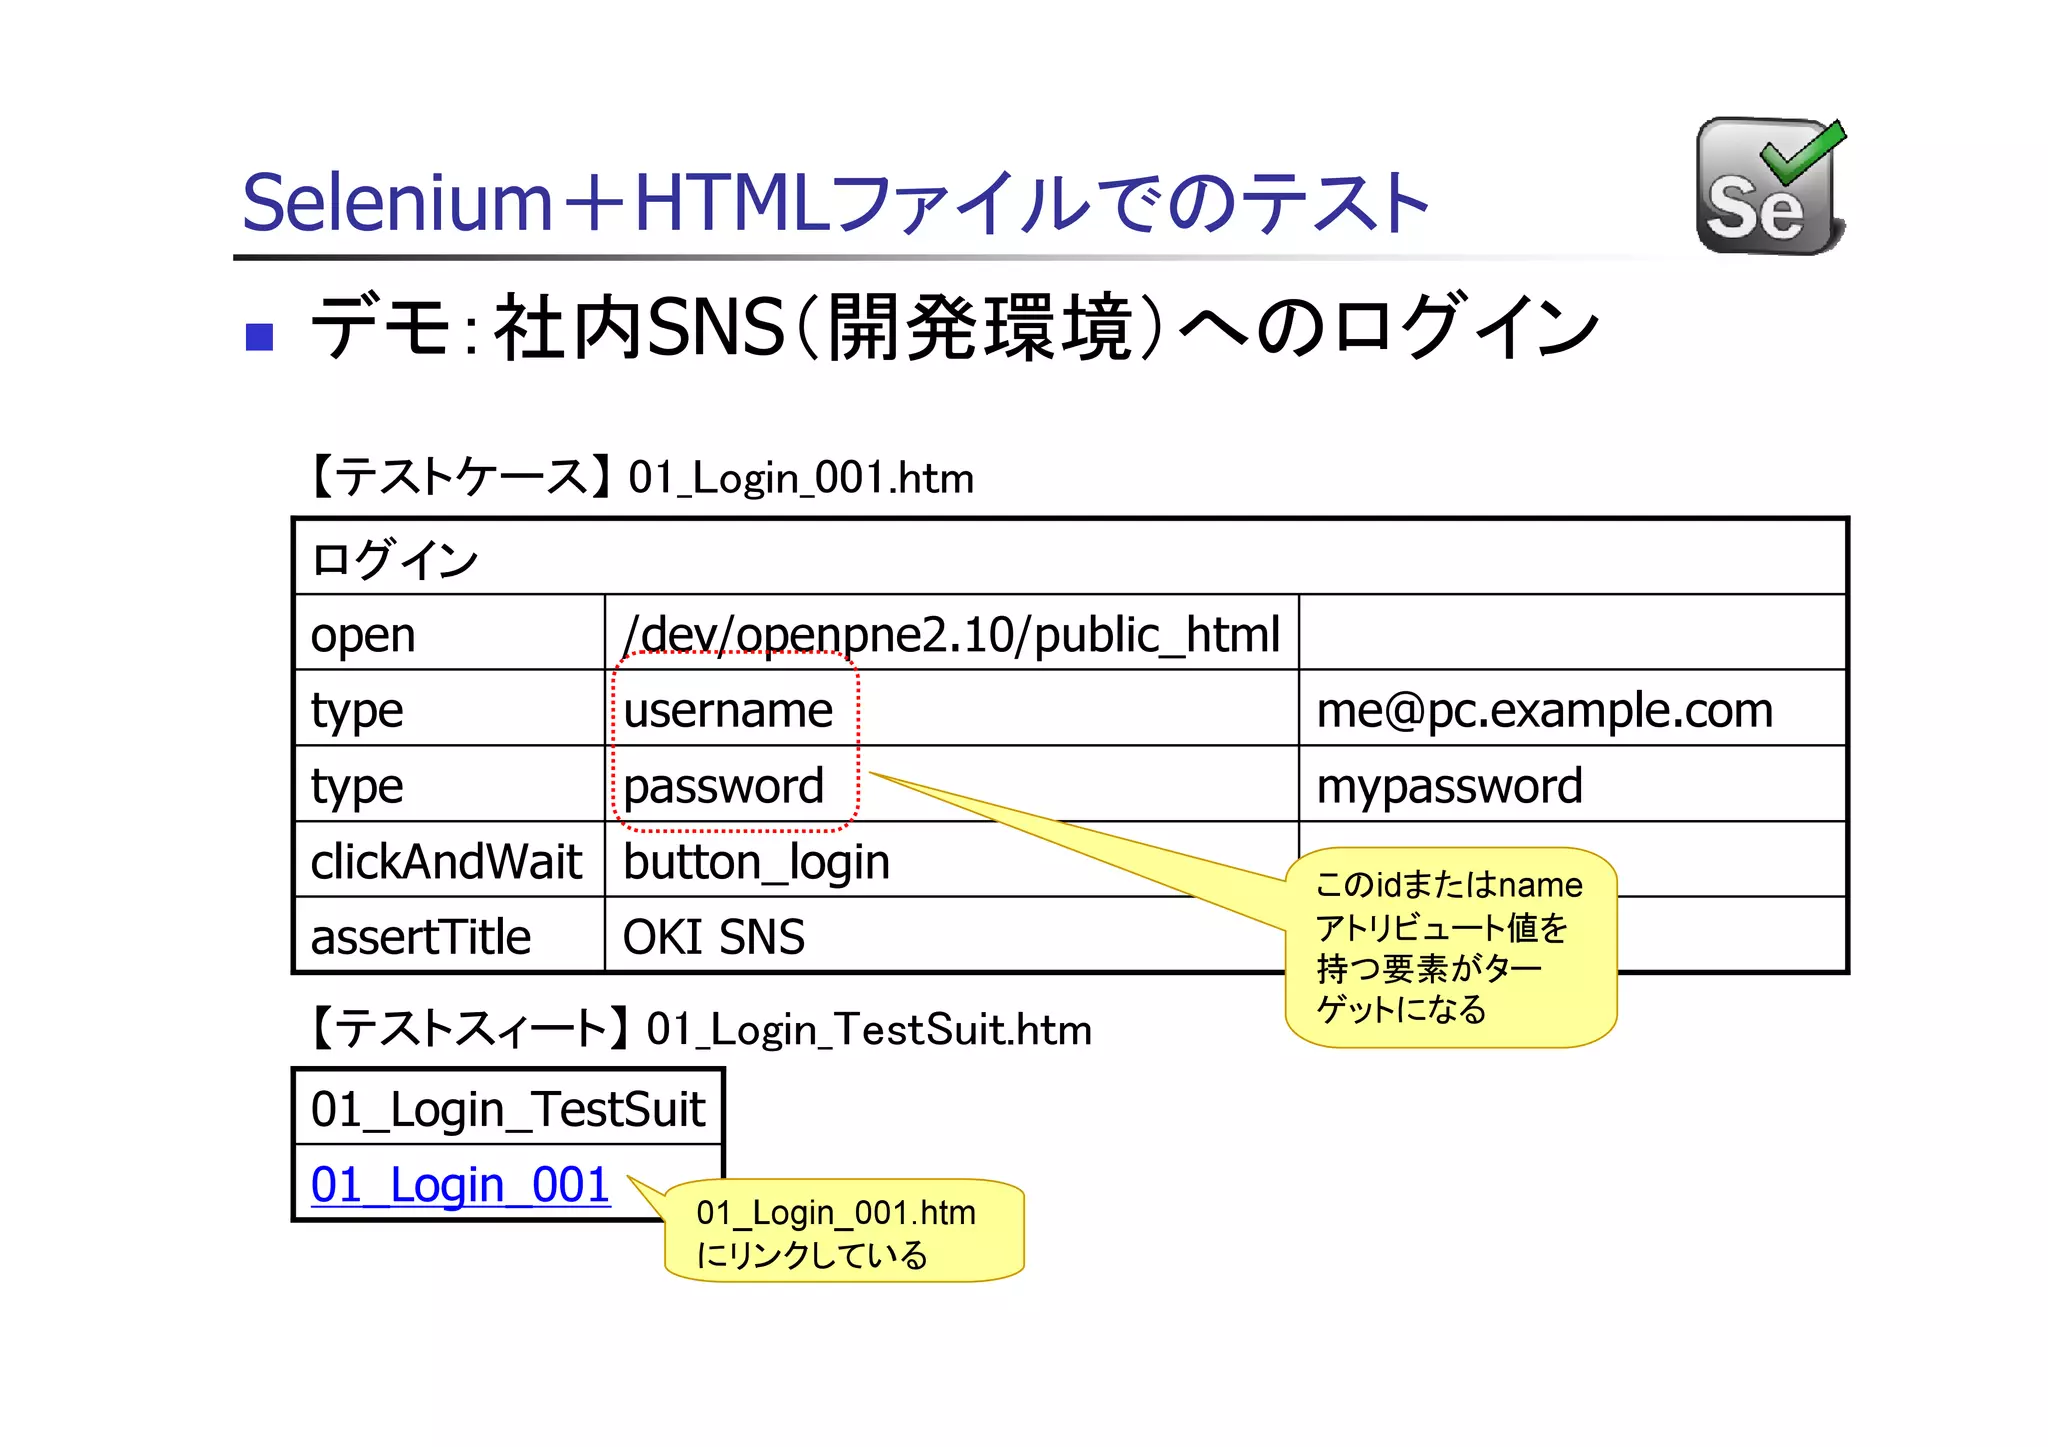Click the 'open' command cell
Screen dimensions: 2048x1447
pos(450,633)
